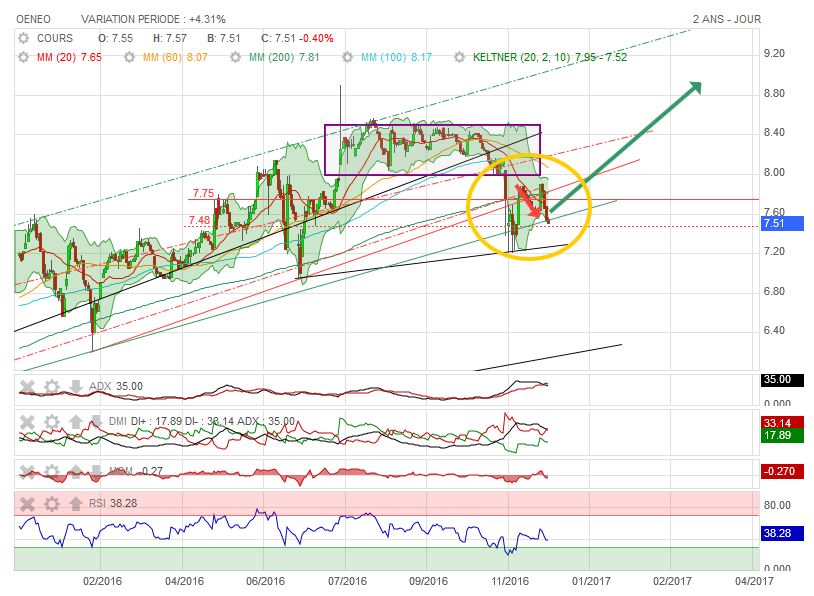The height and width of the screenshot is (596, 814).
Task: Click the blue 7.51 current price tag
Action: [782, 224]
